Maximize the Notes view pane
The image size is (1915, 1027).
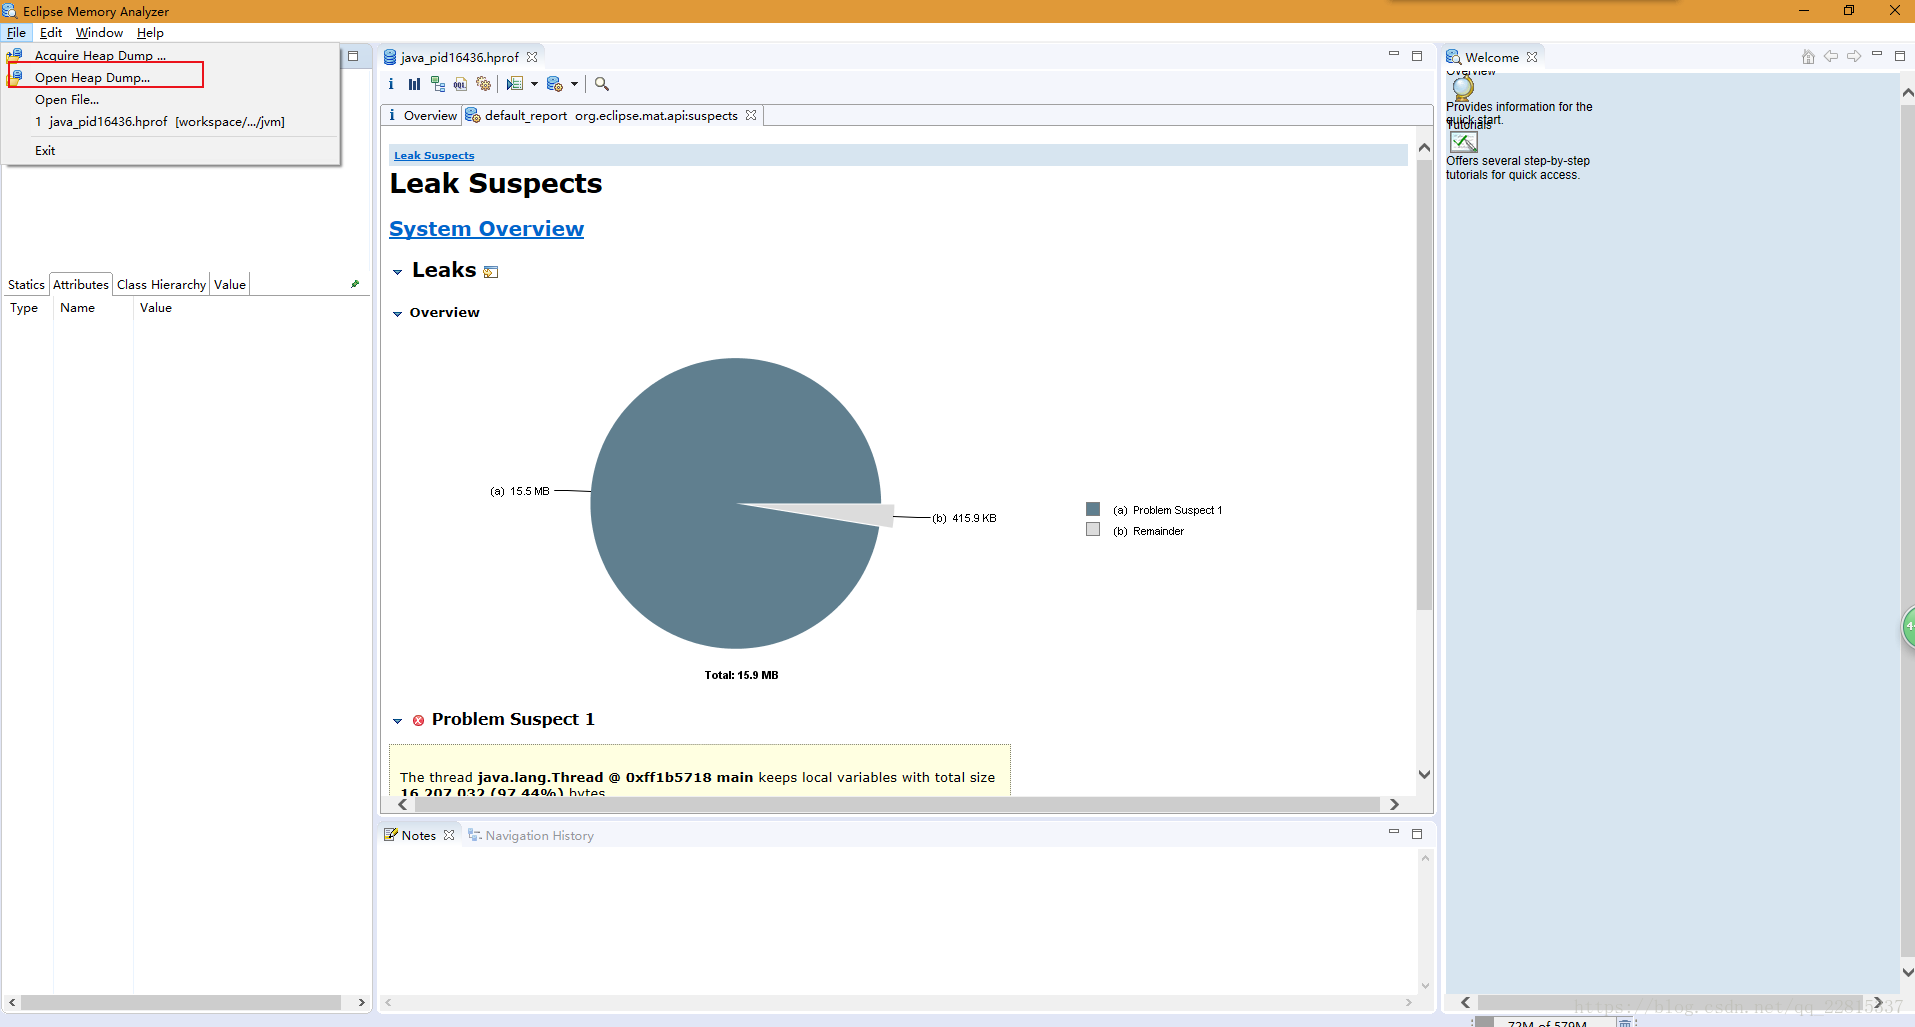point(1417,834)
